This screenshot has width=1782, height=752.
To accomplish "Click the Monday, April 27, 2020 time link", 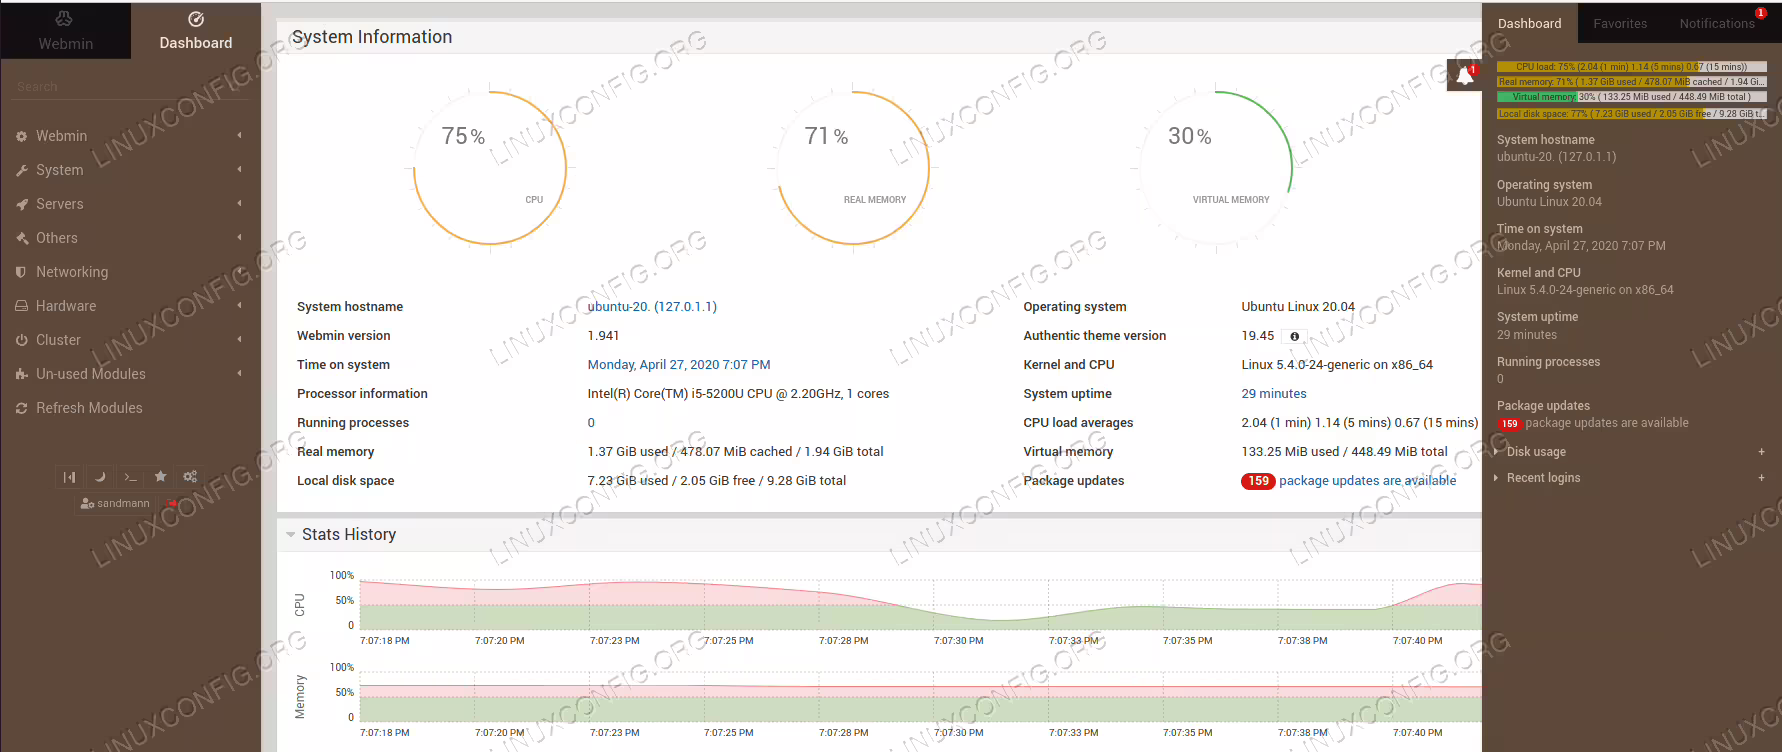I will [x=679, y=365].
